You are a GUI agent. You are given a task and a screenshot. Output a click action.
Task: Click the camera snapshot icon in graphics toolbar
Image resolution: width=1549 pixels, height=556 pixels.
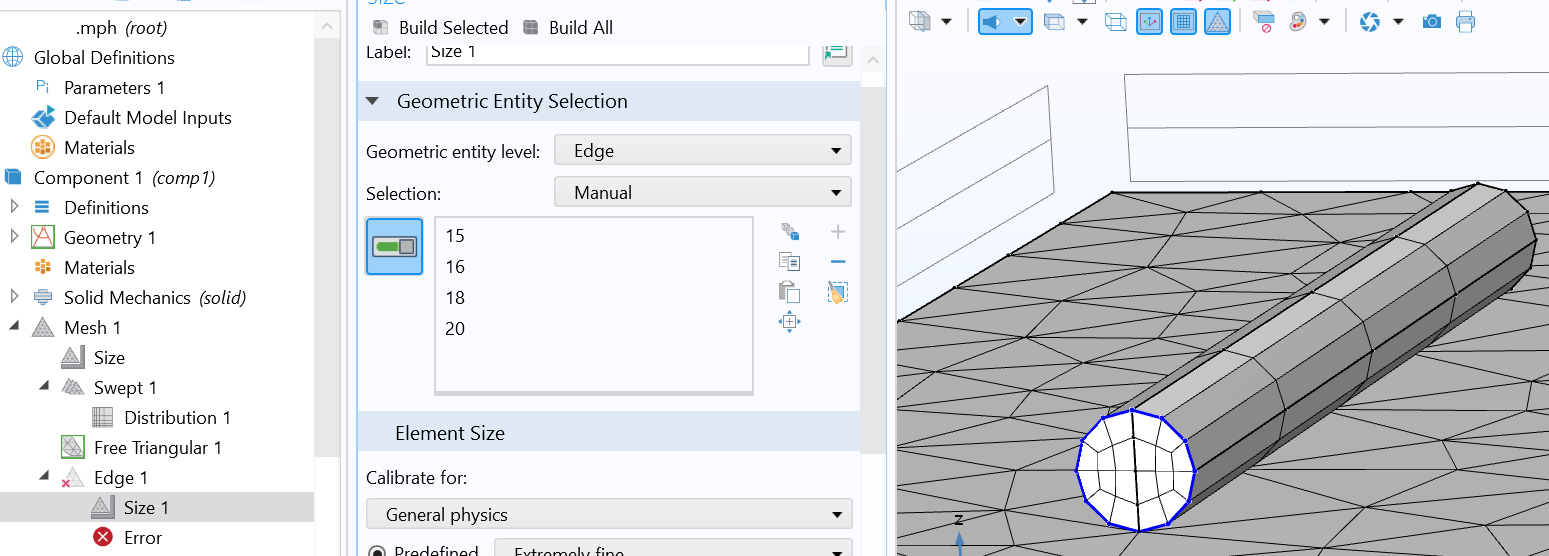(x=1432, y=21)
